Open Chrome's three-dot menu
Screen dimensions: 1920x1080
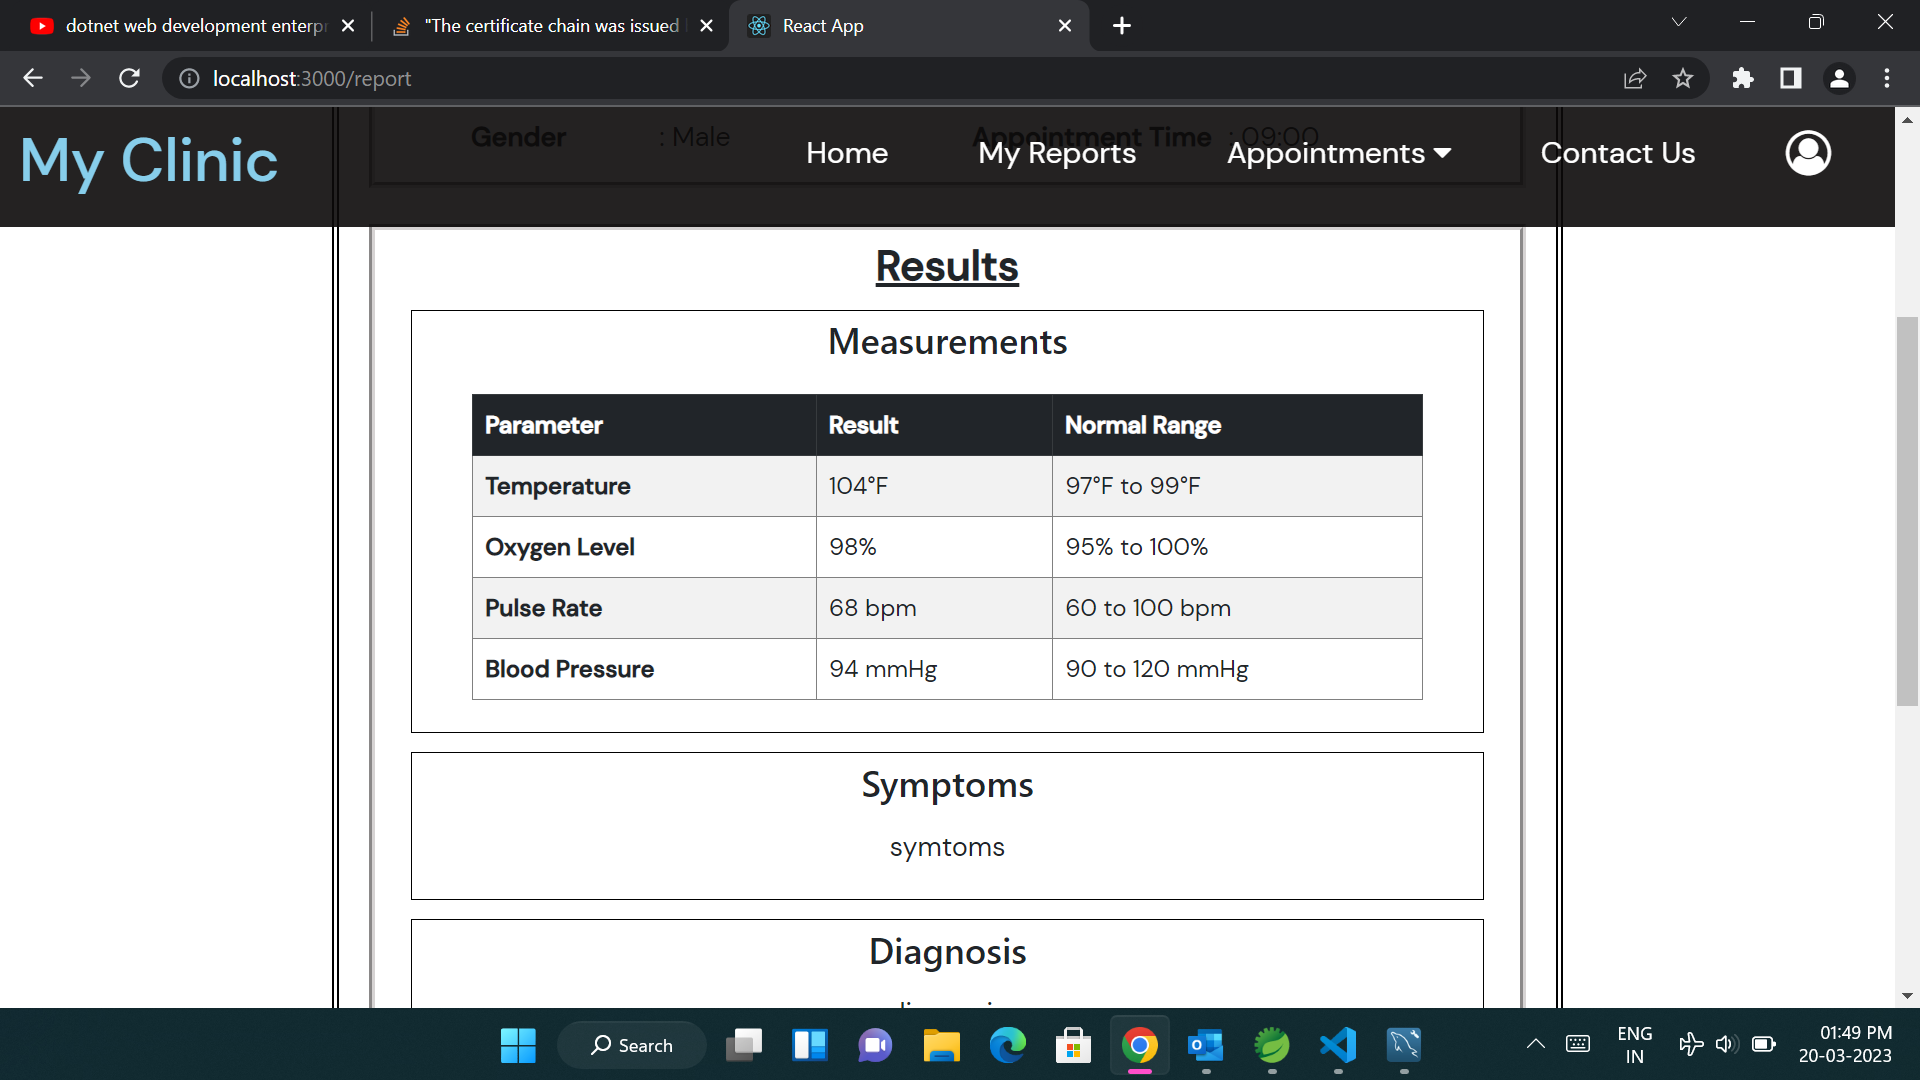[x=1888, y=78]
